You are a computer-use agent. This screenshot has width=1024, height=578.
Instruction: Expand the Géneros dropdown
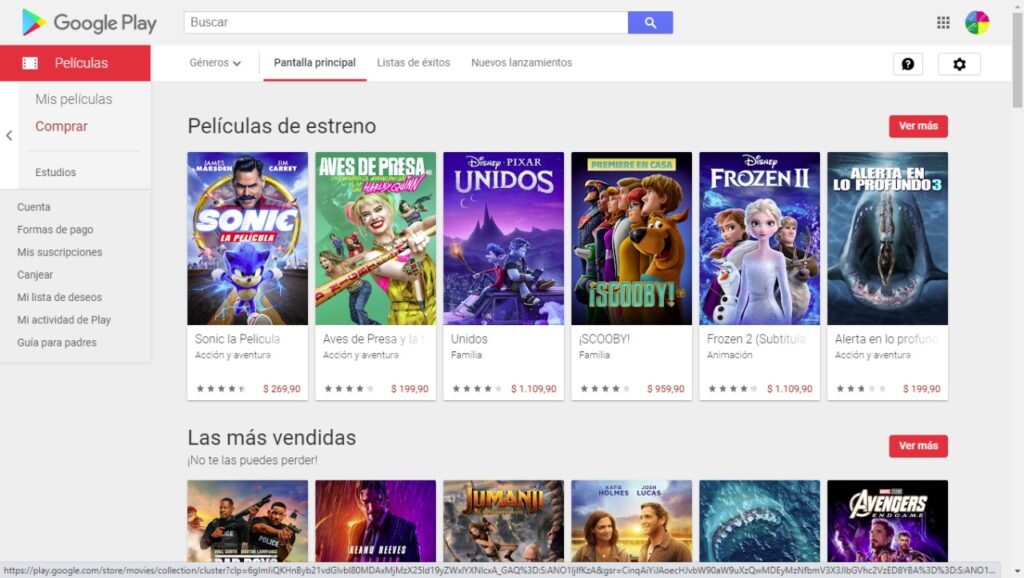(215, 63)
